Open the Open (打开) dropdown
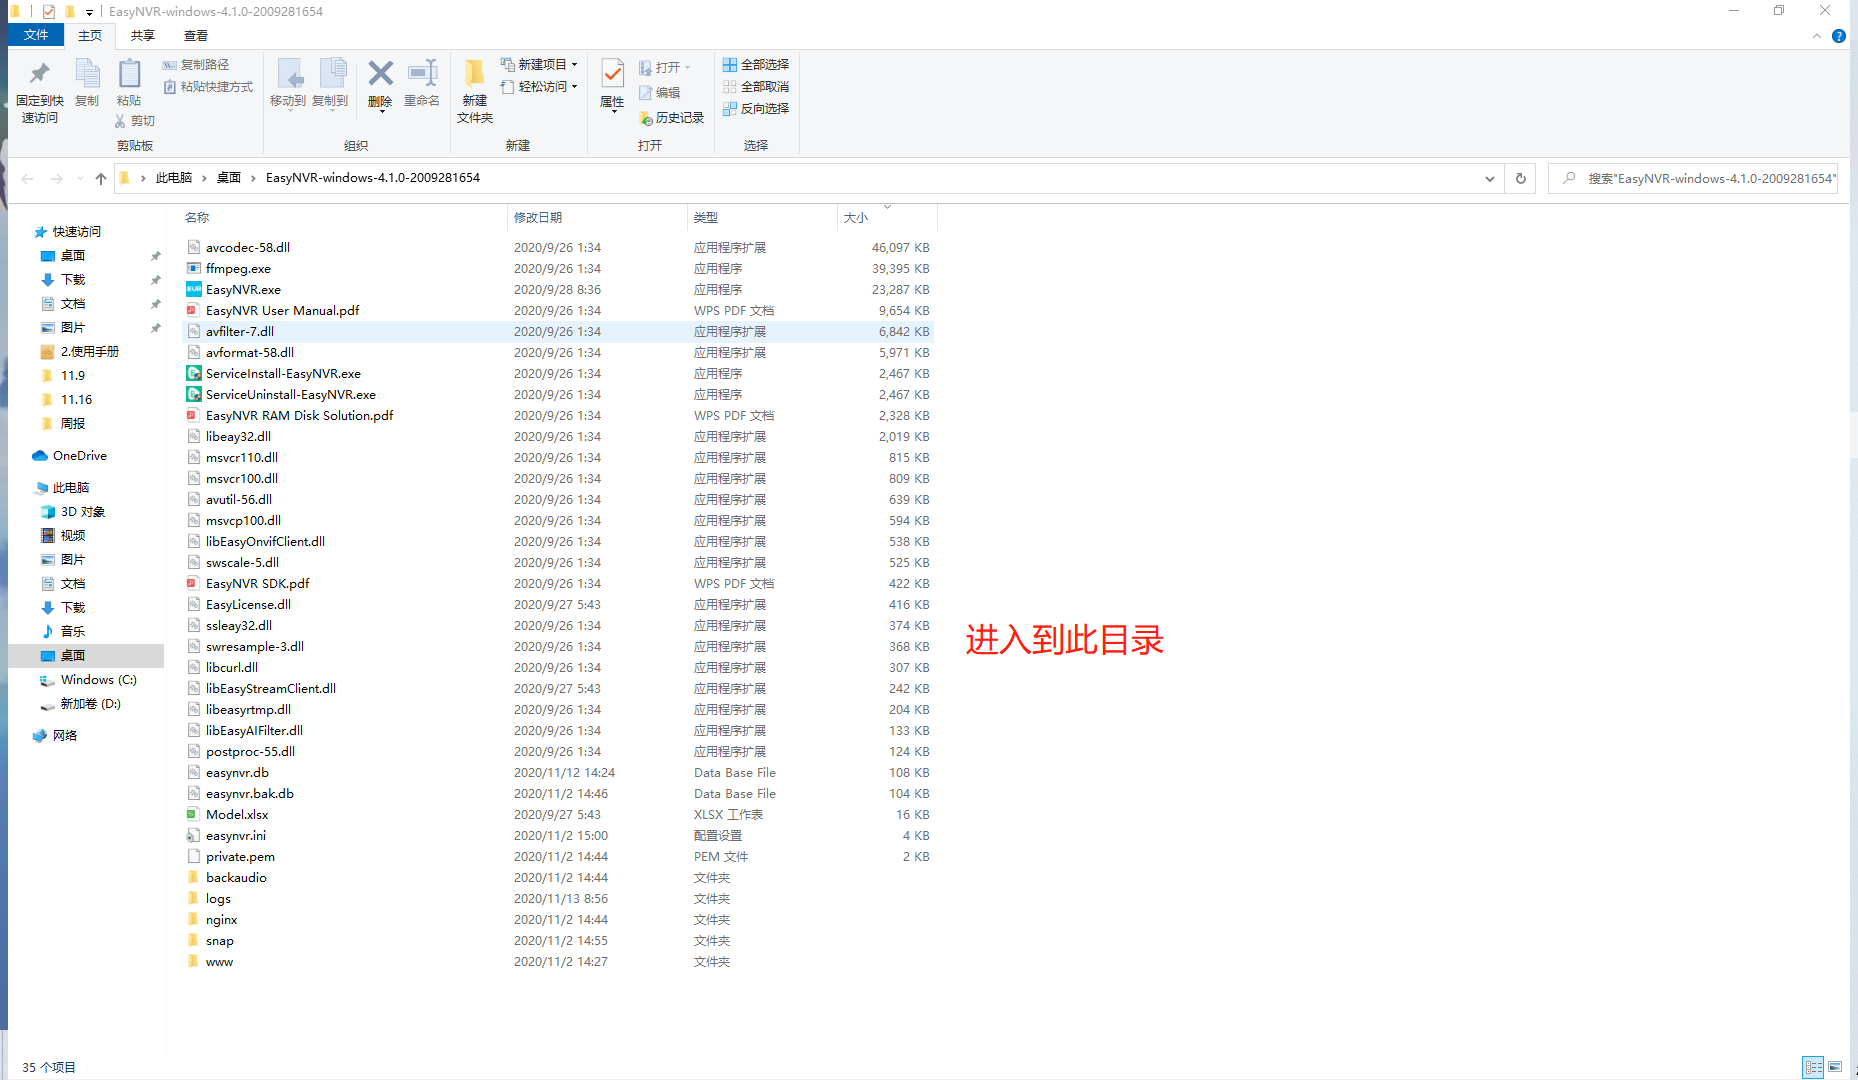The image size is (1858, 1080). tap(665, 68)
